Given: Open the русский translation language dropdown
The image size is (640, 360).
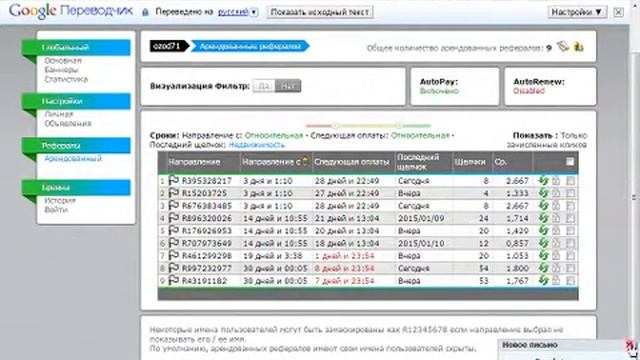Looking at the screenshot, I should click(254, 12).
